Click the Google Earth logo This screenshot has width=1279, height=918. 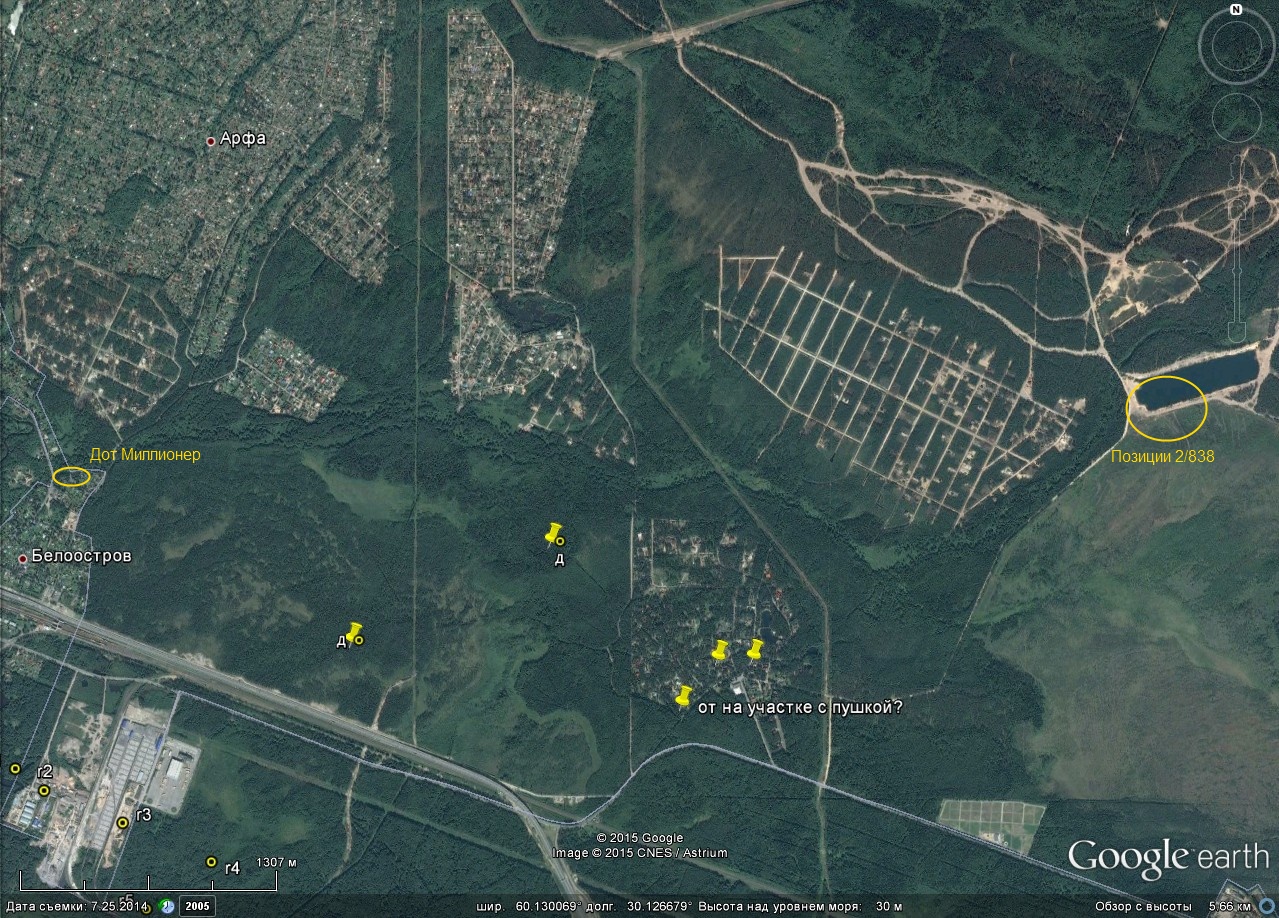coord(1167,858)
